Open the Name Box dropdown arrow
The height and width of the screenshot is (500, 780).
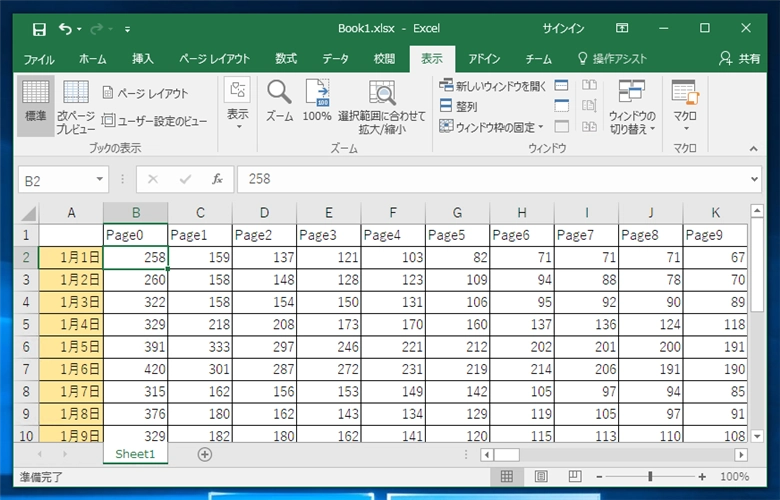pos(99,179)
